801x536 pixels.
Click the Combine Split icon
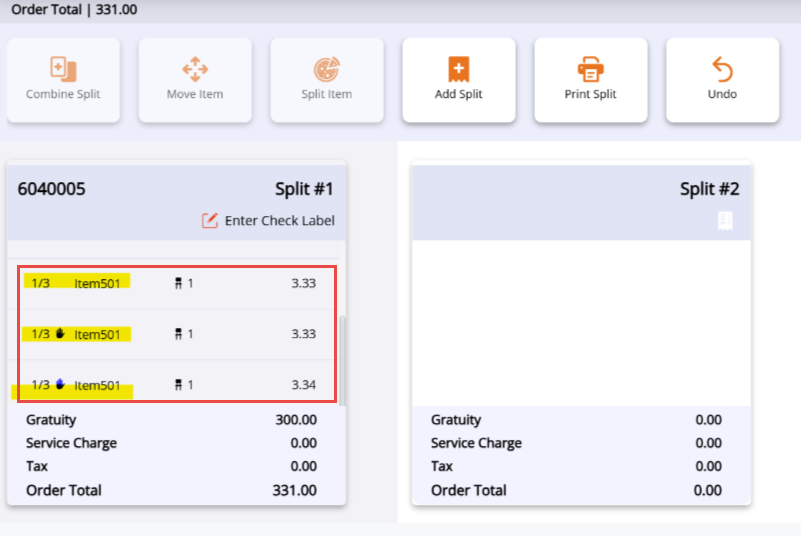point(63,69)
